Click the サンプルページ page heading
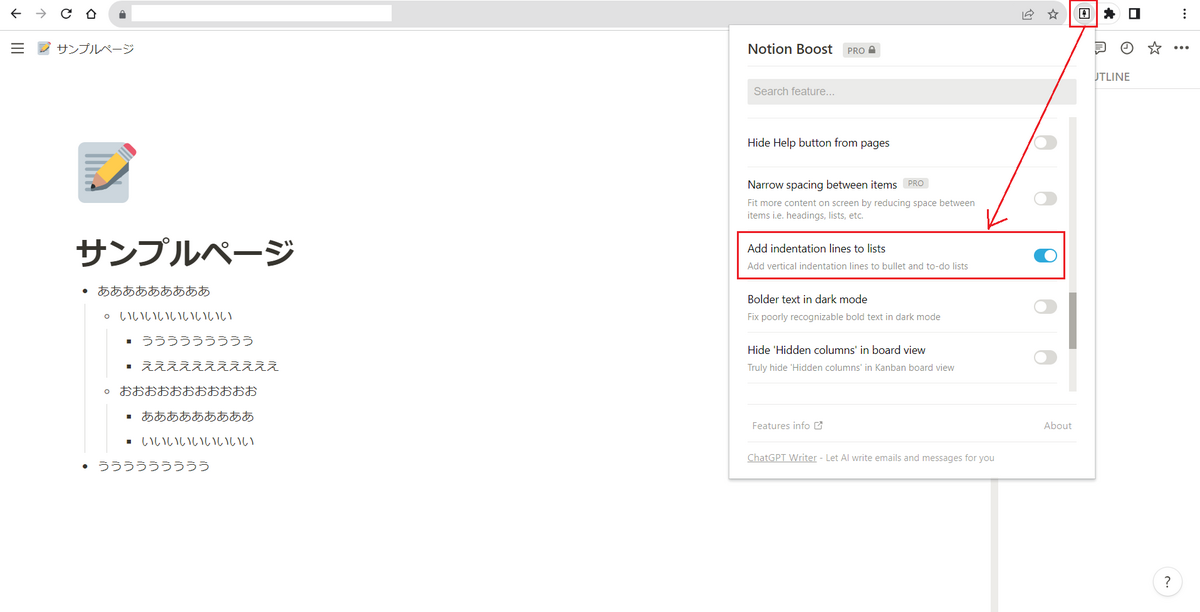 [186, 253]
